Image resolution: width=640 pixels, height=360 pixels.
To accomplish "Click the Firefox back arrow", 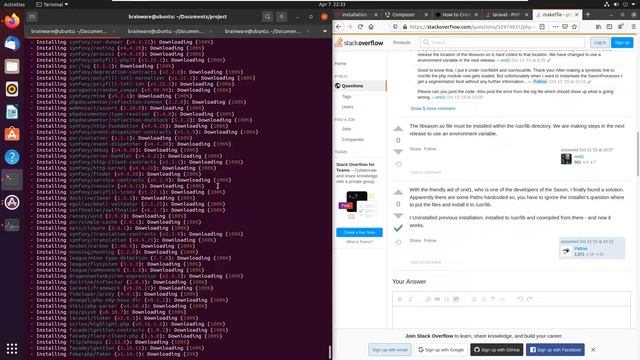I will coord(339,27).
